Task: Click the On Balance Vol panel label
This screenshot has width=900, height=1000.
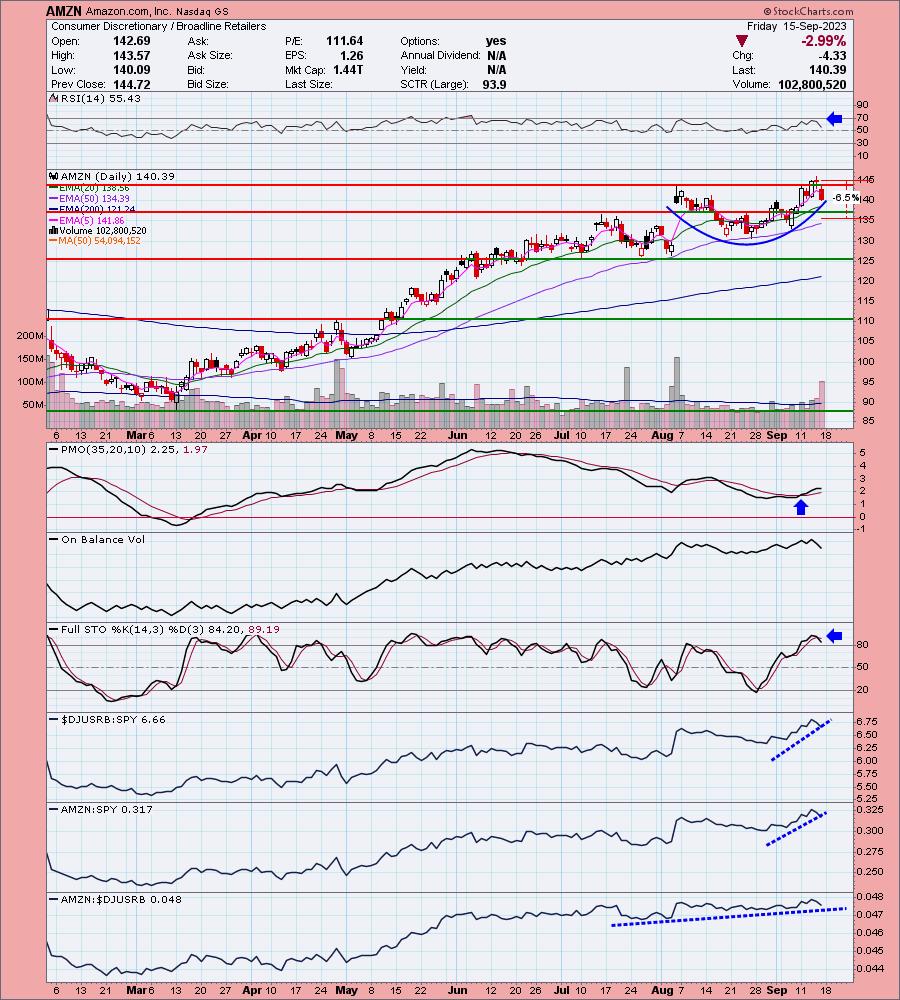Action: (103, 540)
